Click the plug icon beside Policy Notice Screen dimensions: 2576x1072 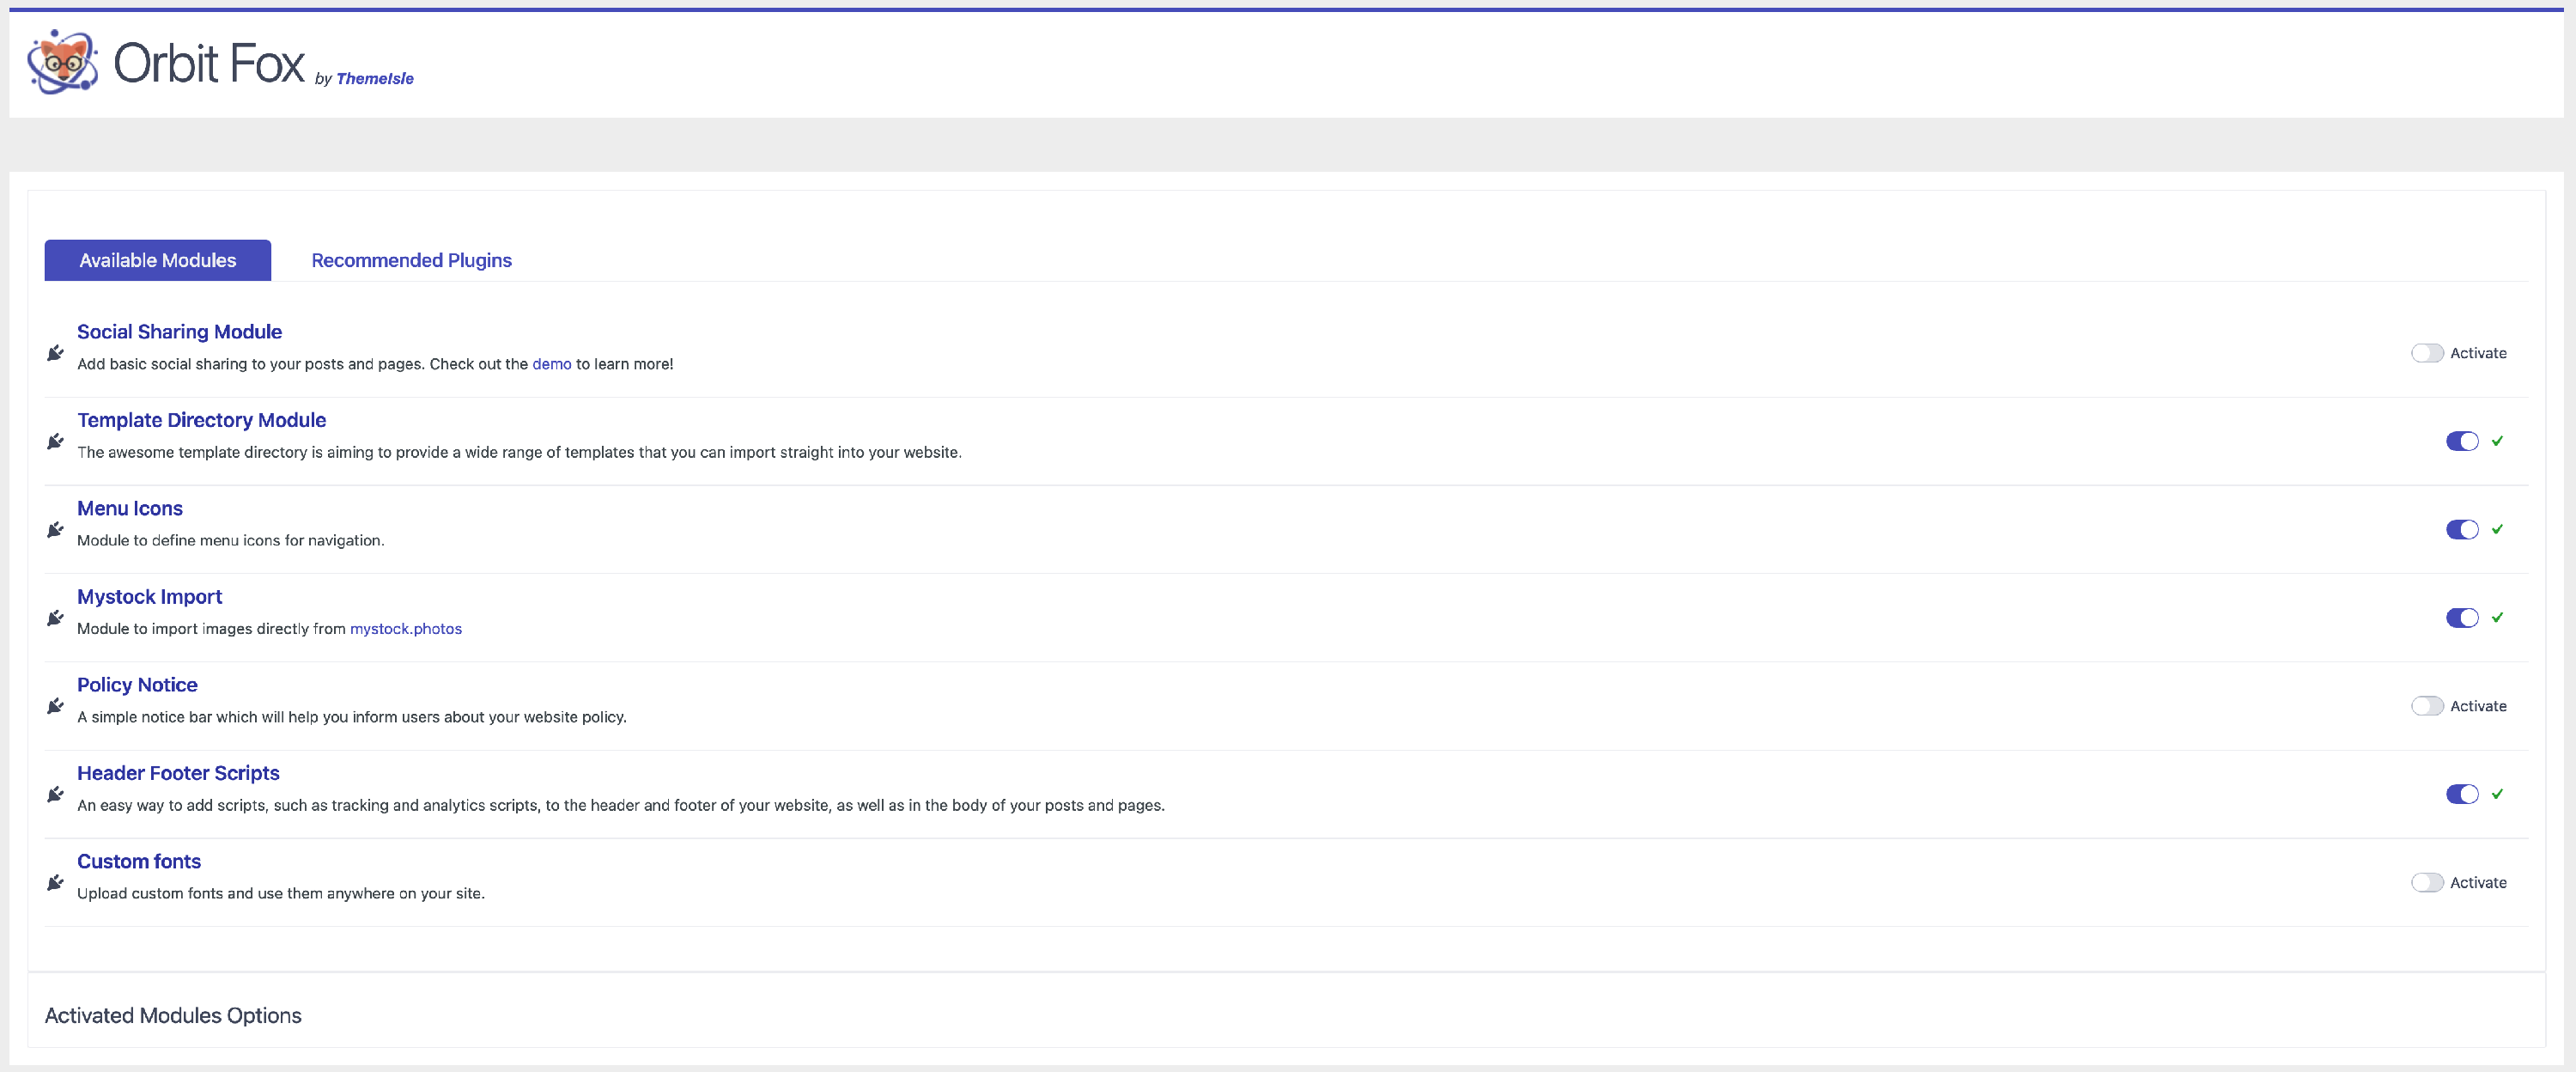55,705
